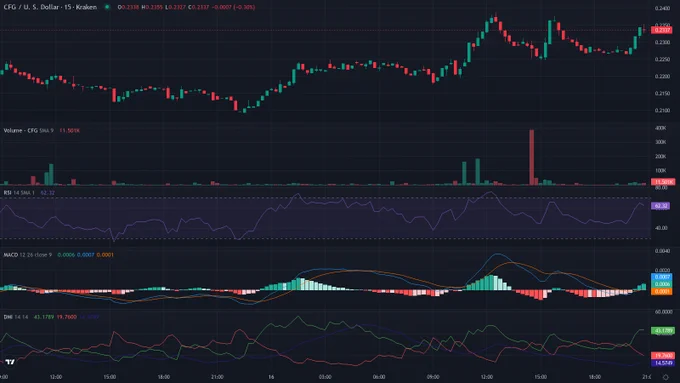Image resolution: width=680 pixels, height=383 pixels.
Task: Click the open value O0.2338
Action: point(128,7)
